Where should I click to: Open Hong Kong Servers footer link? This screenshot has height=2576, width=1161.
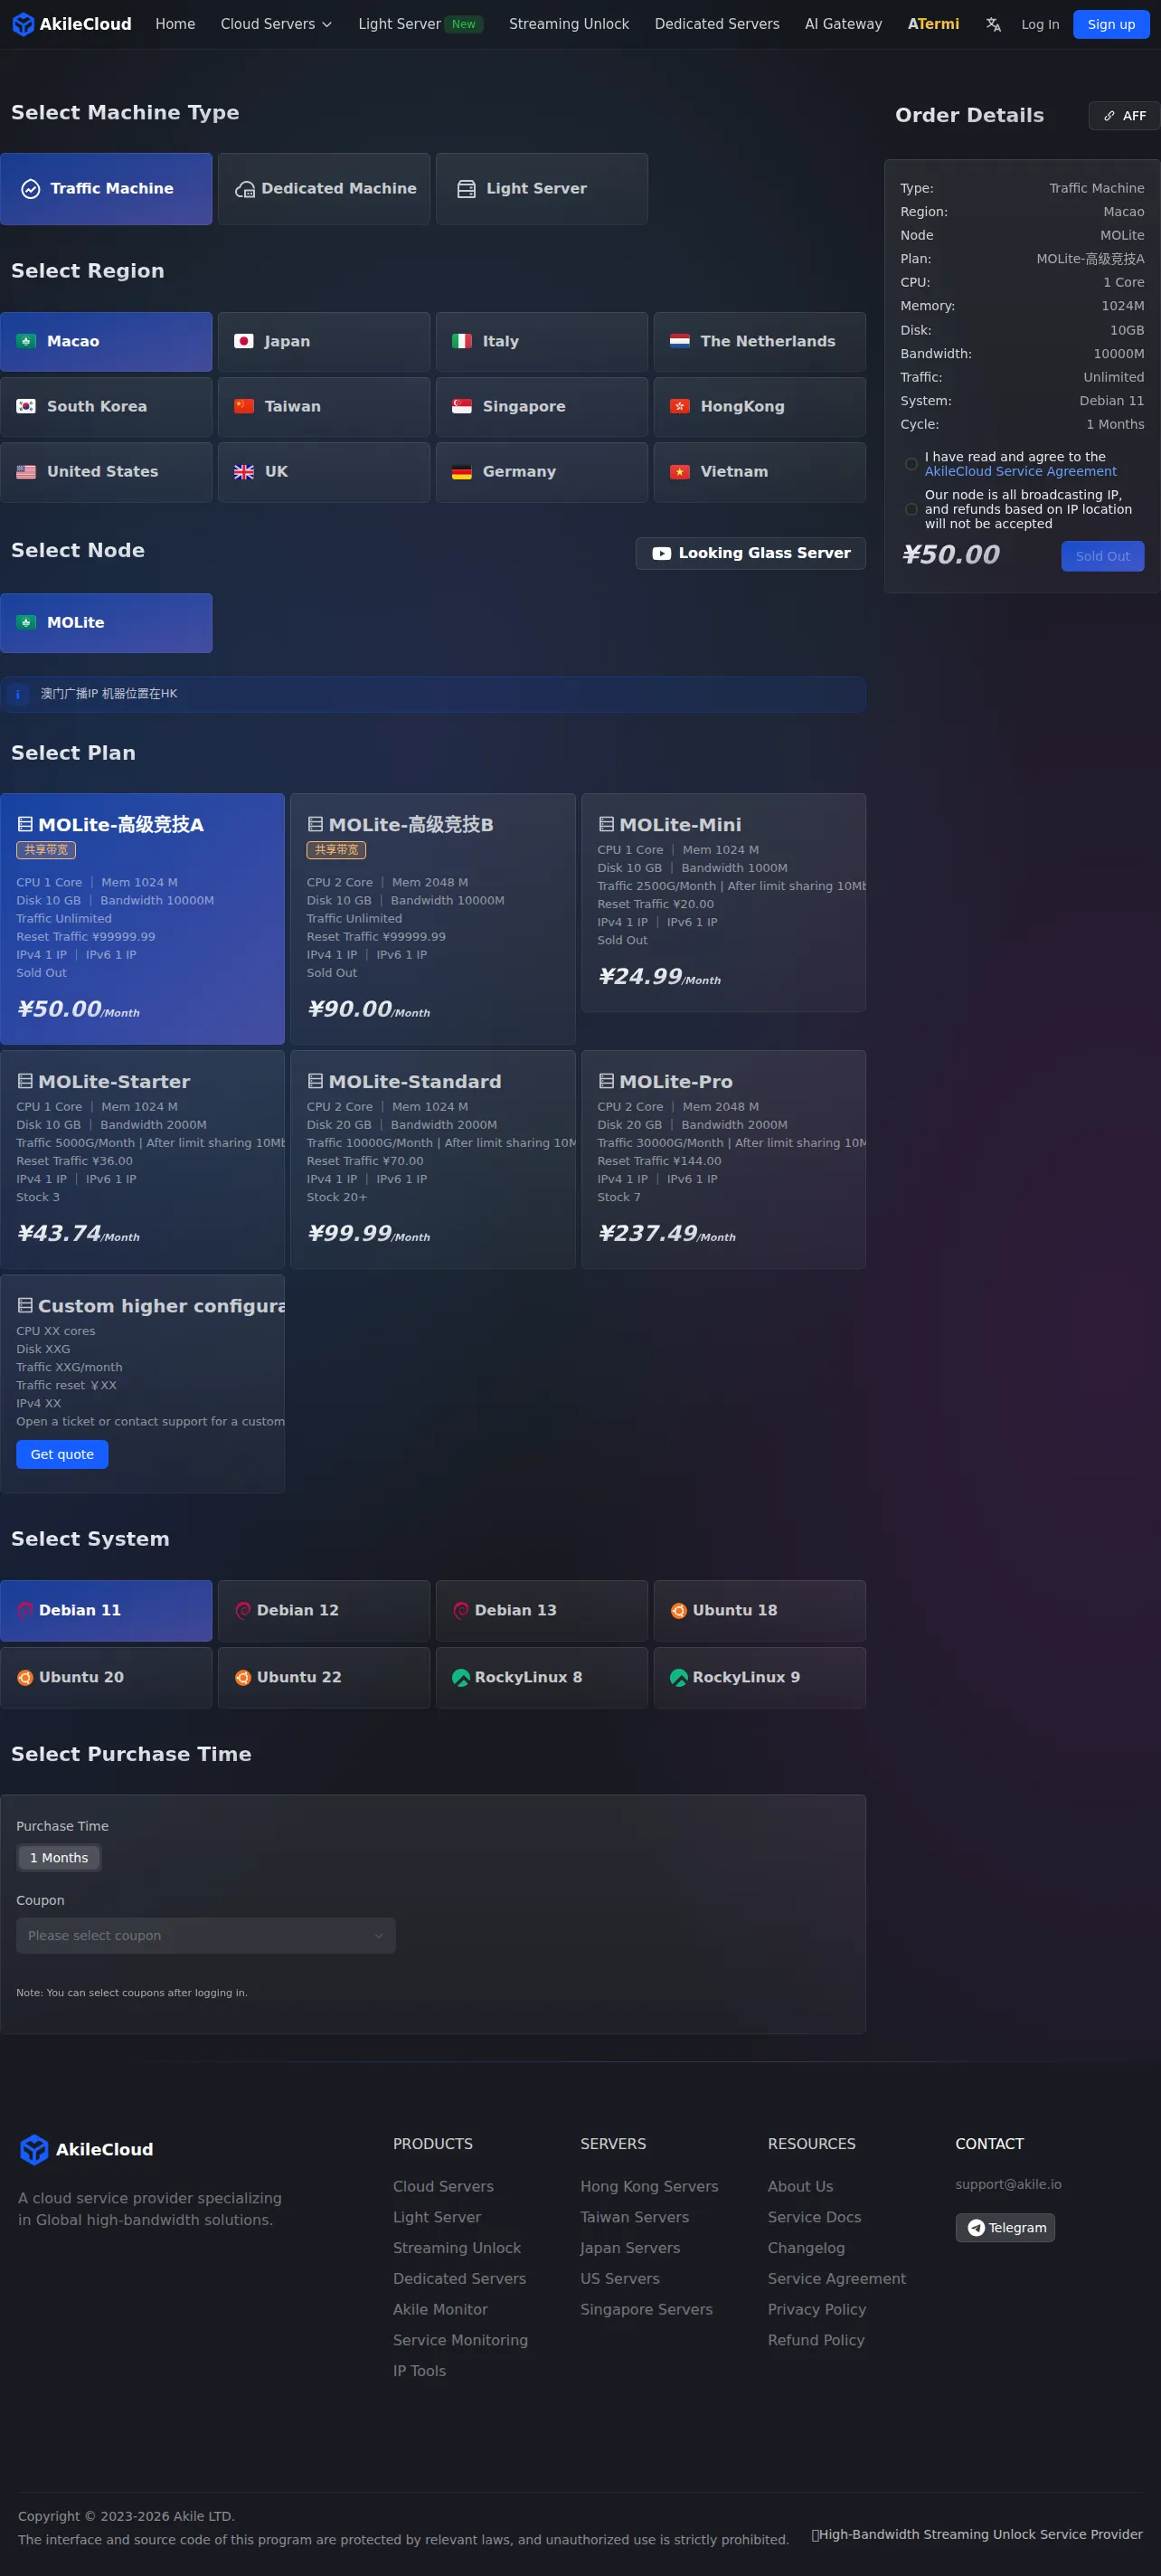click(x=649, y=2186)
